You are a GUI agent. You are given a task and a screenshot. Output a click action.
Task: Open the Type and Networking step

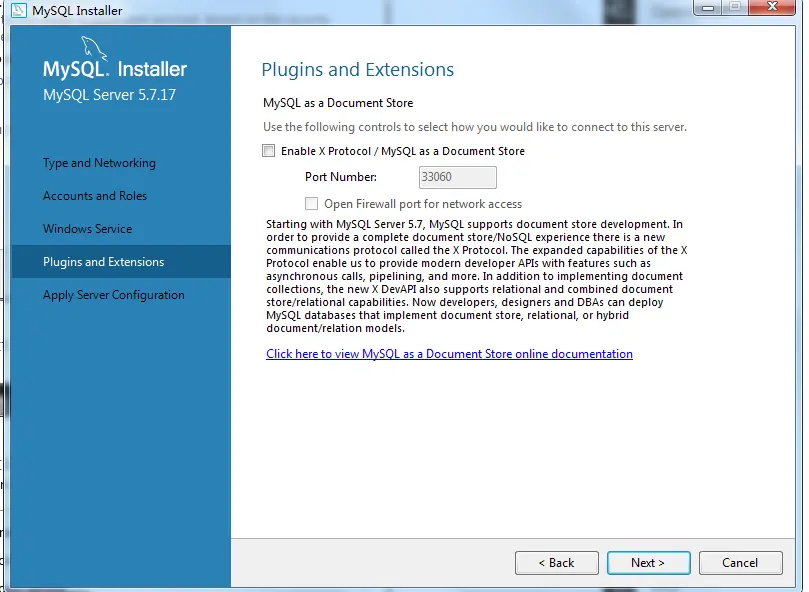coord(99,163)
